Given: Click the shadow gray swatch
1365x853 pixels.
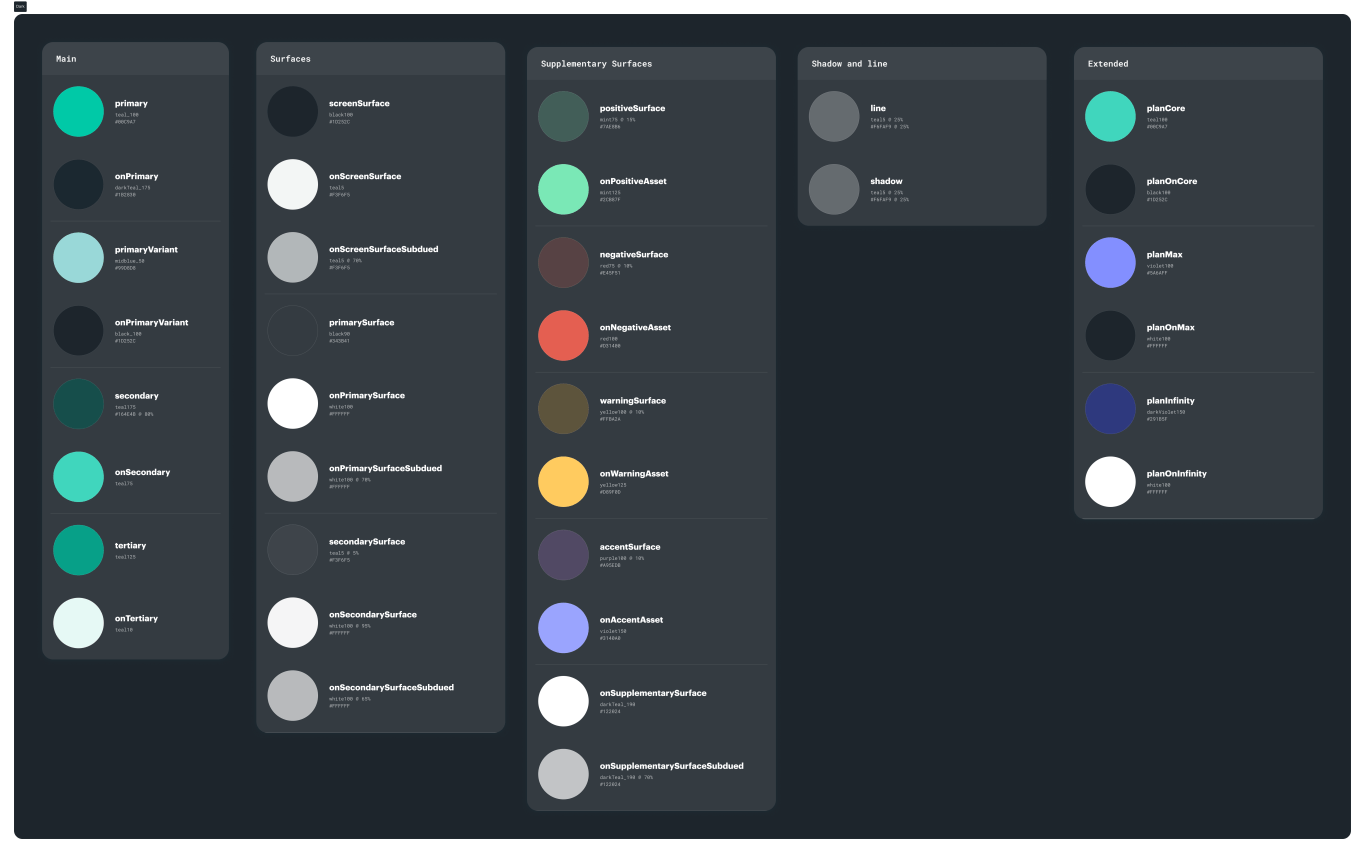Looking at the screenshot, I should tap(834, 189).
